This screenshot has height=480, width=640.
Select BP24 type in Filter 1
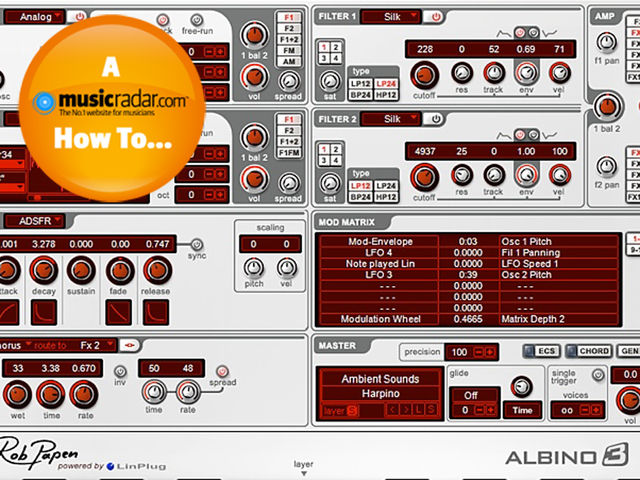pyautogui.click(x=361, y=95)
